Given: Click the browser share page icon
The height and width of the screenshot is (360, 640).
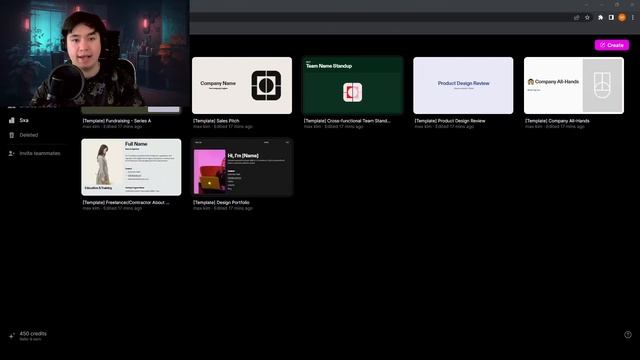Looking at the screenshot, I should tap(576, 18).
